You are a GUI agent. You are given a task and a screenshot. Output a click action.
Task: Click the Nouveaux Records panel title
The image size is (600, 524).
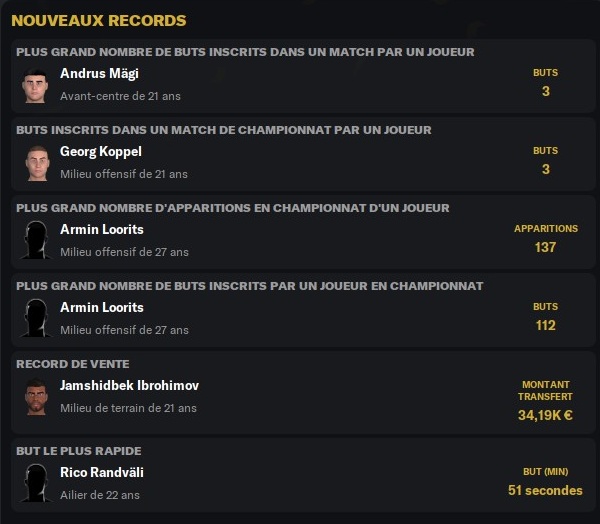tap(98, 20)
